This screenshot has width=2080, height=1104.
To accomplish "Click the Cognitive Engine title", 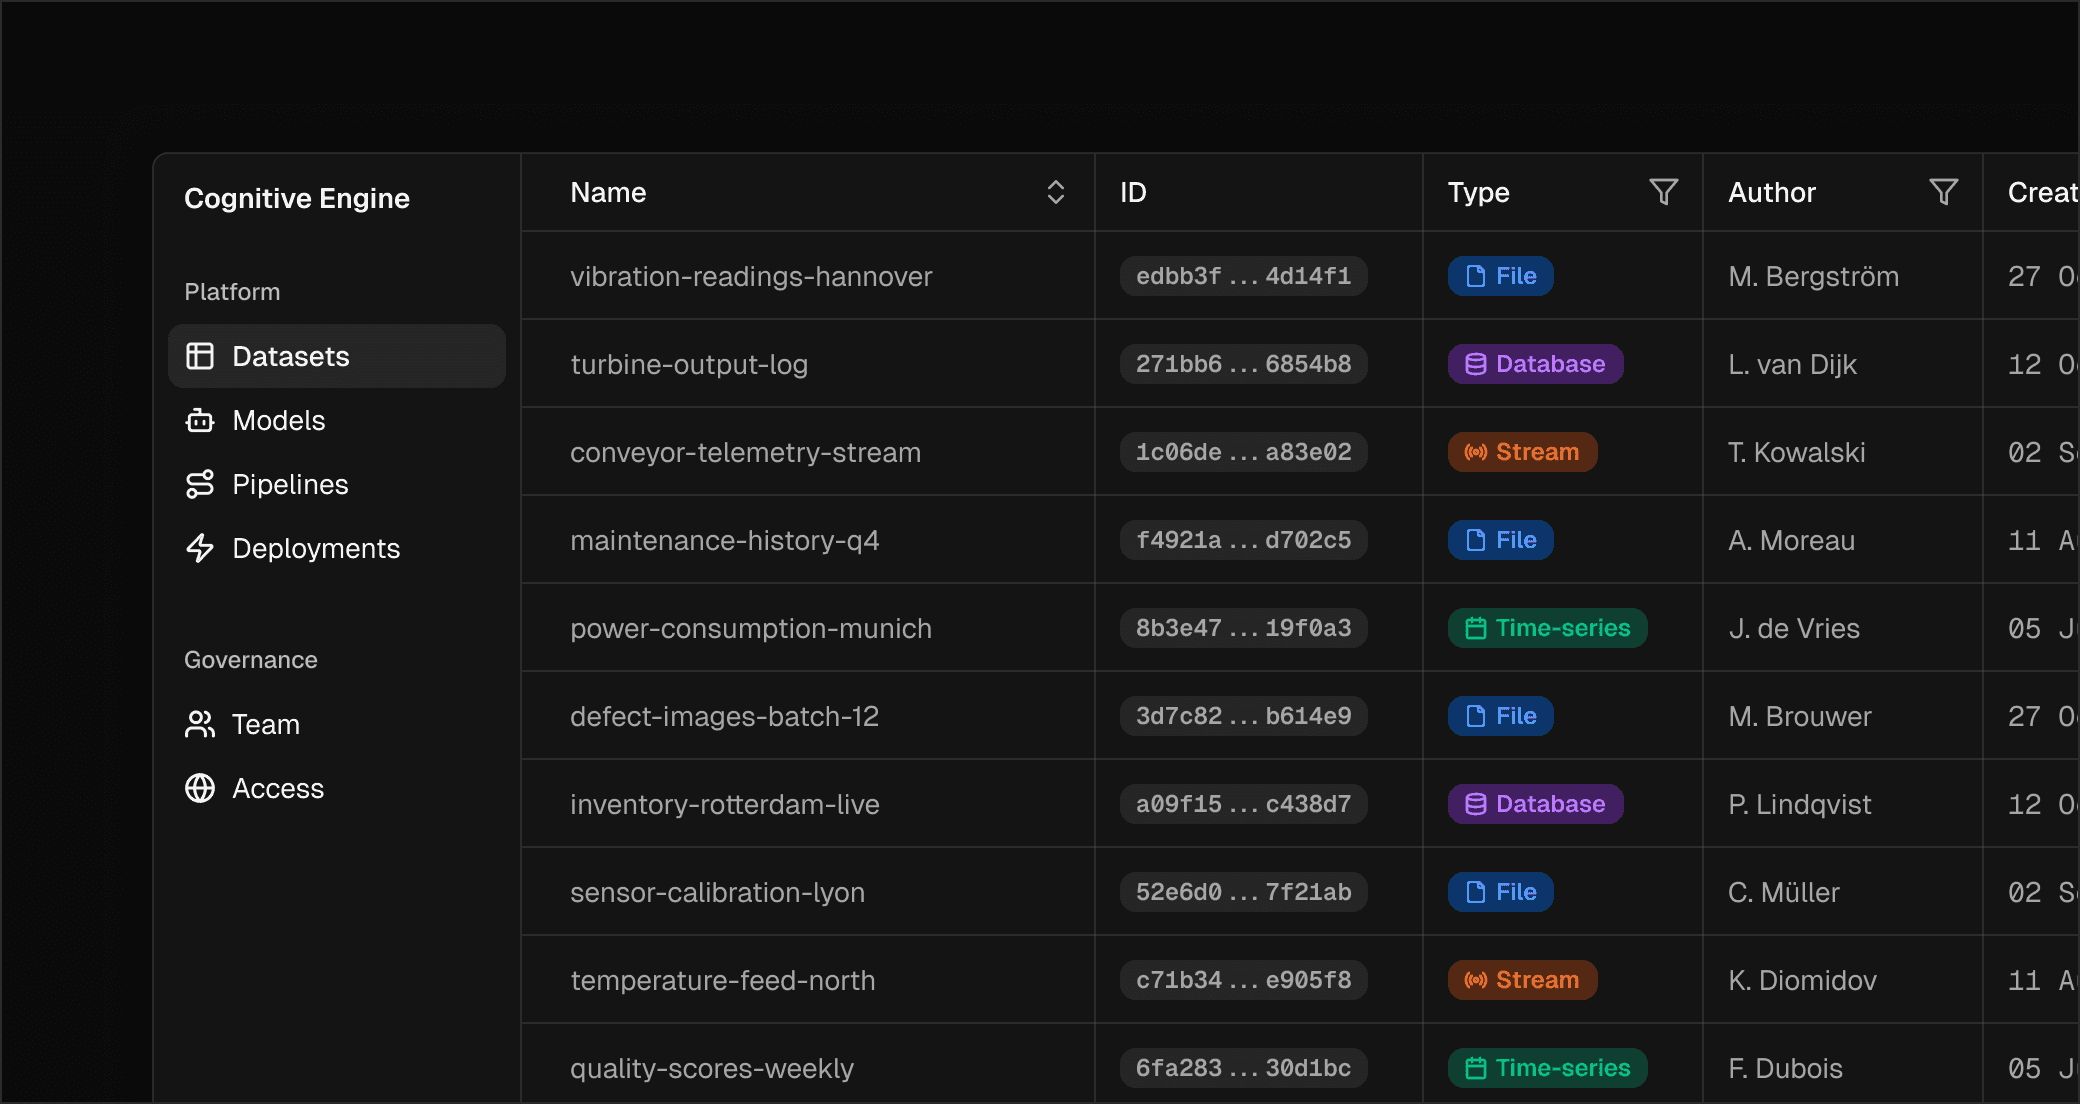I will (x=297, y=198).
